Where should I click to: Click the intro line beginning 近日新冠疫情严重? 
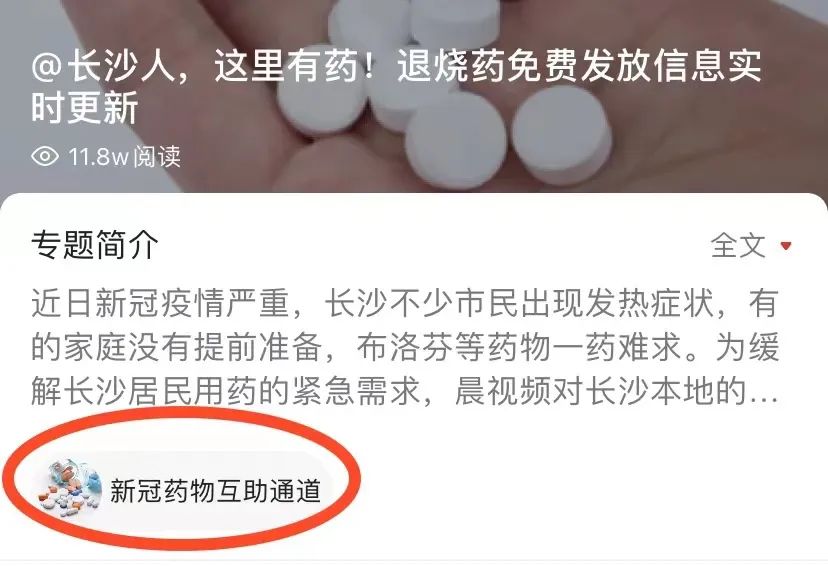(x=404, y=304)
